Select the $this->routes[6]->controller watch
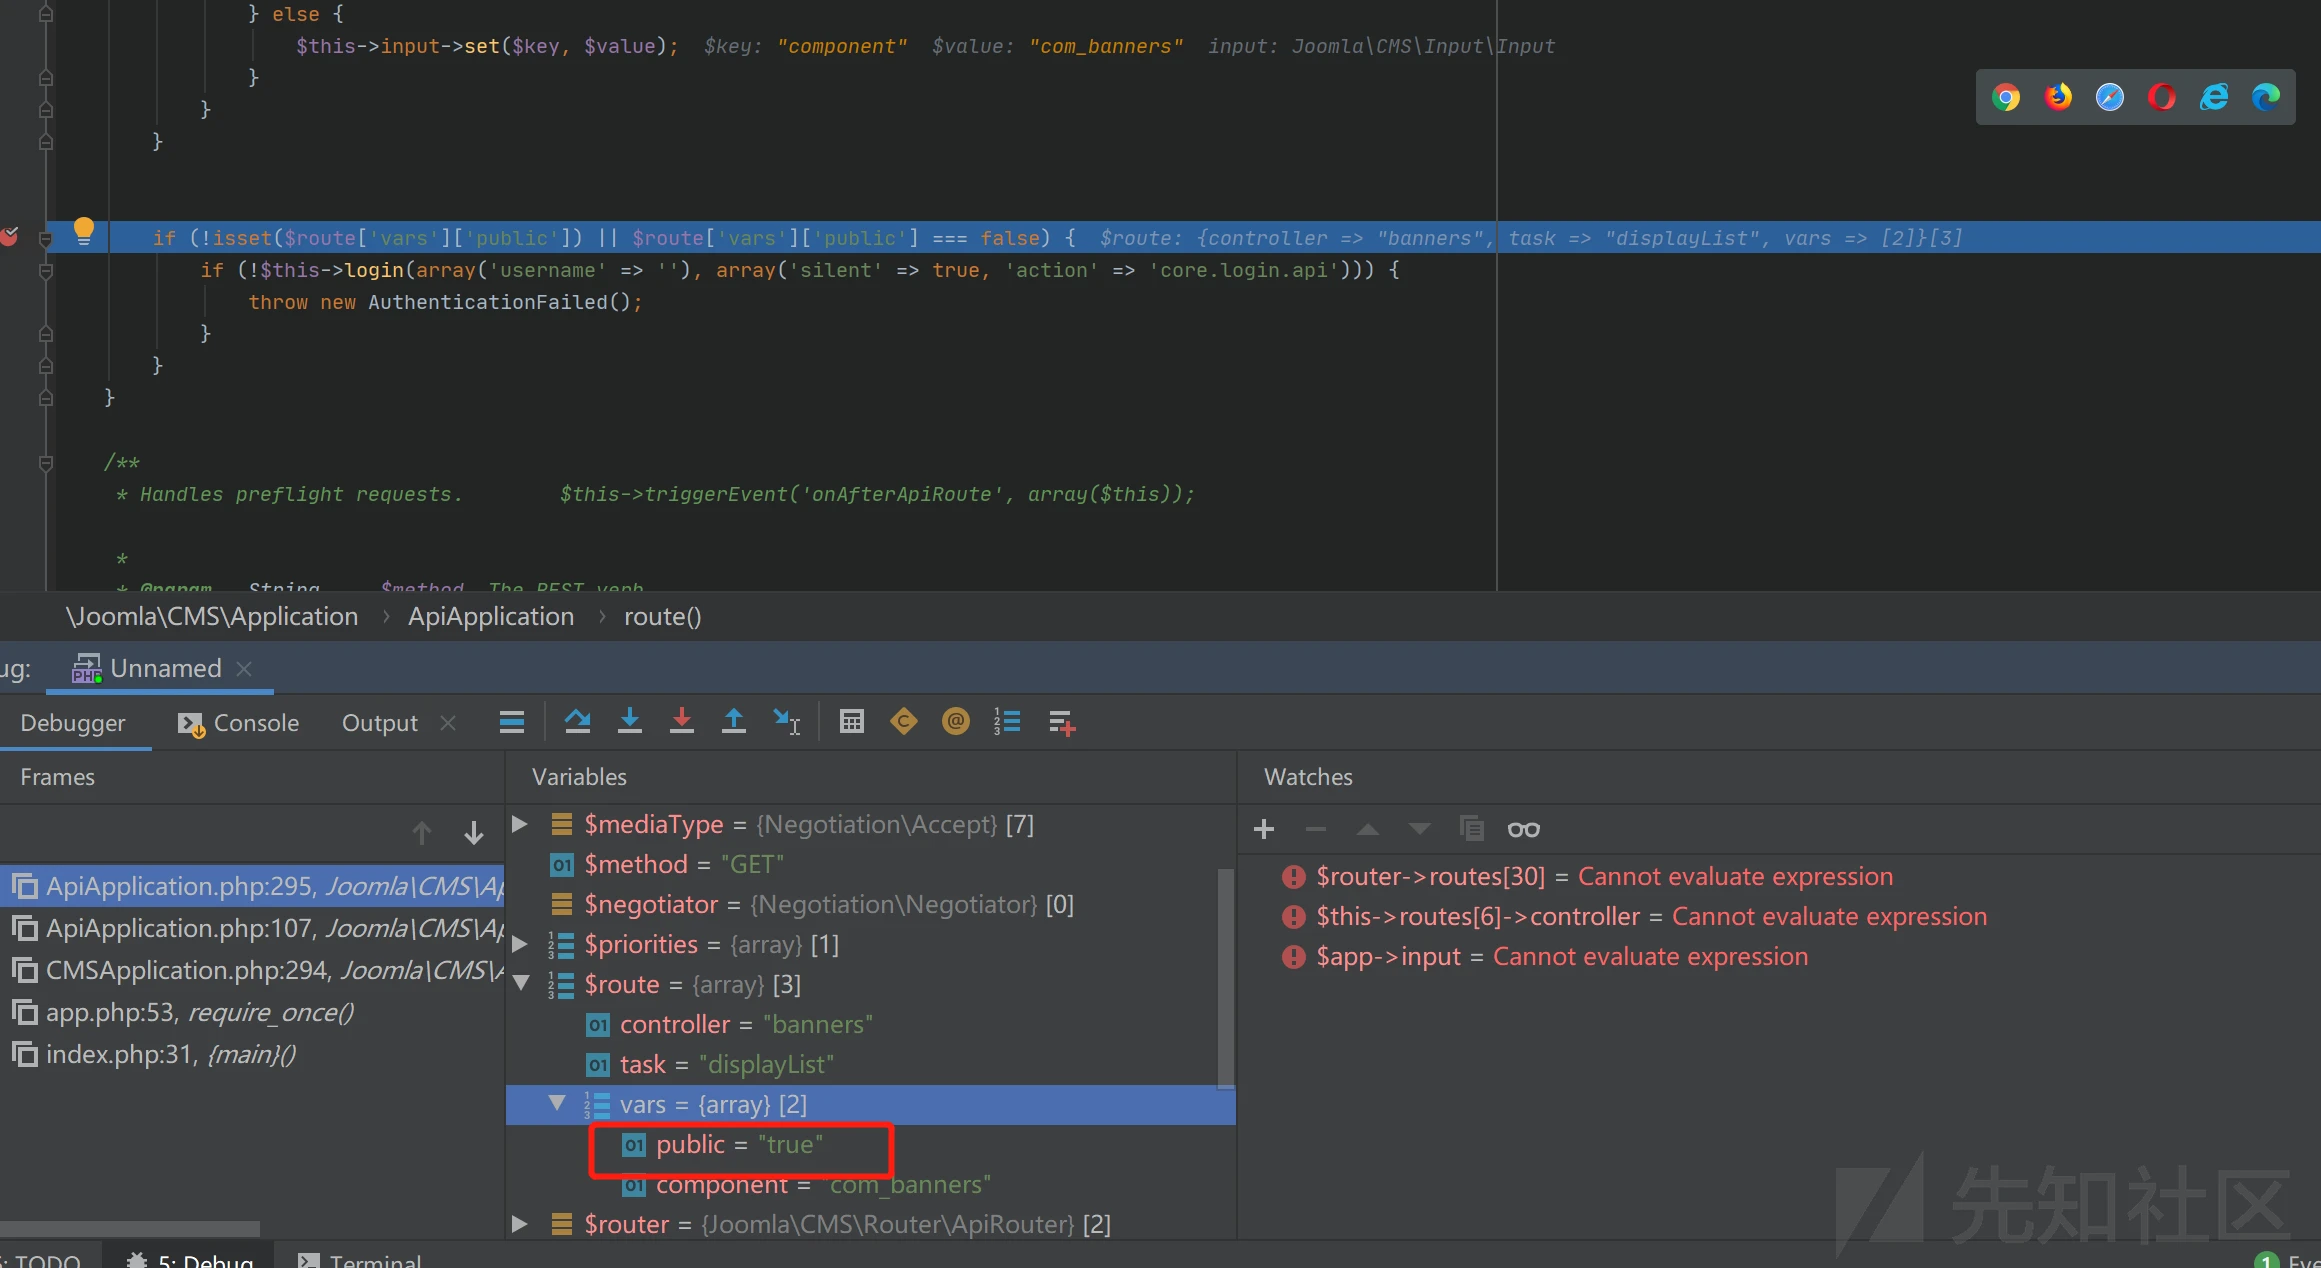This screenshot has width=2321, height=1268. coord(1635,917)
